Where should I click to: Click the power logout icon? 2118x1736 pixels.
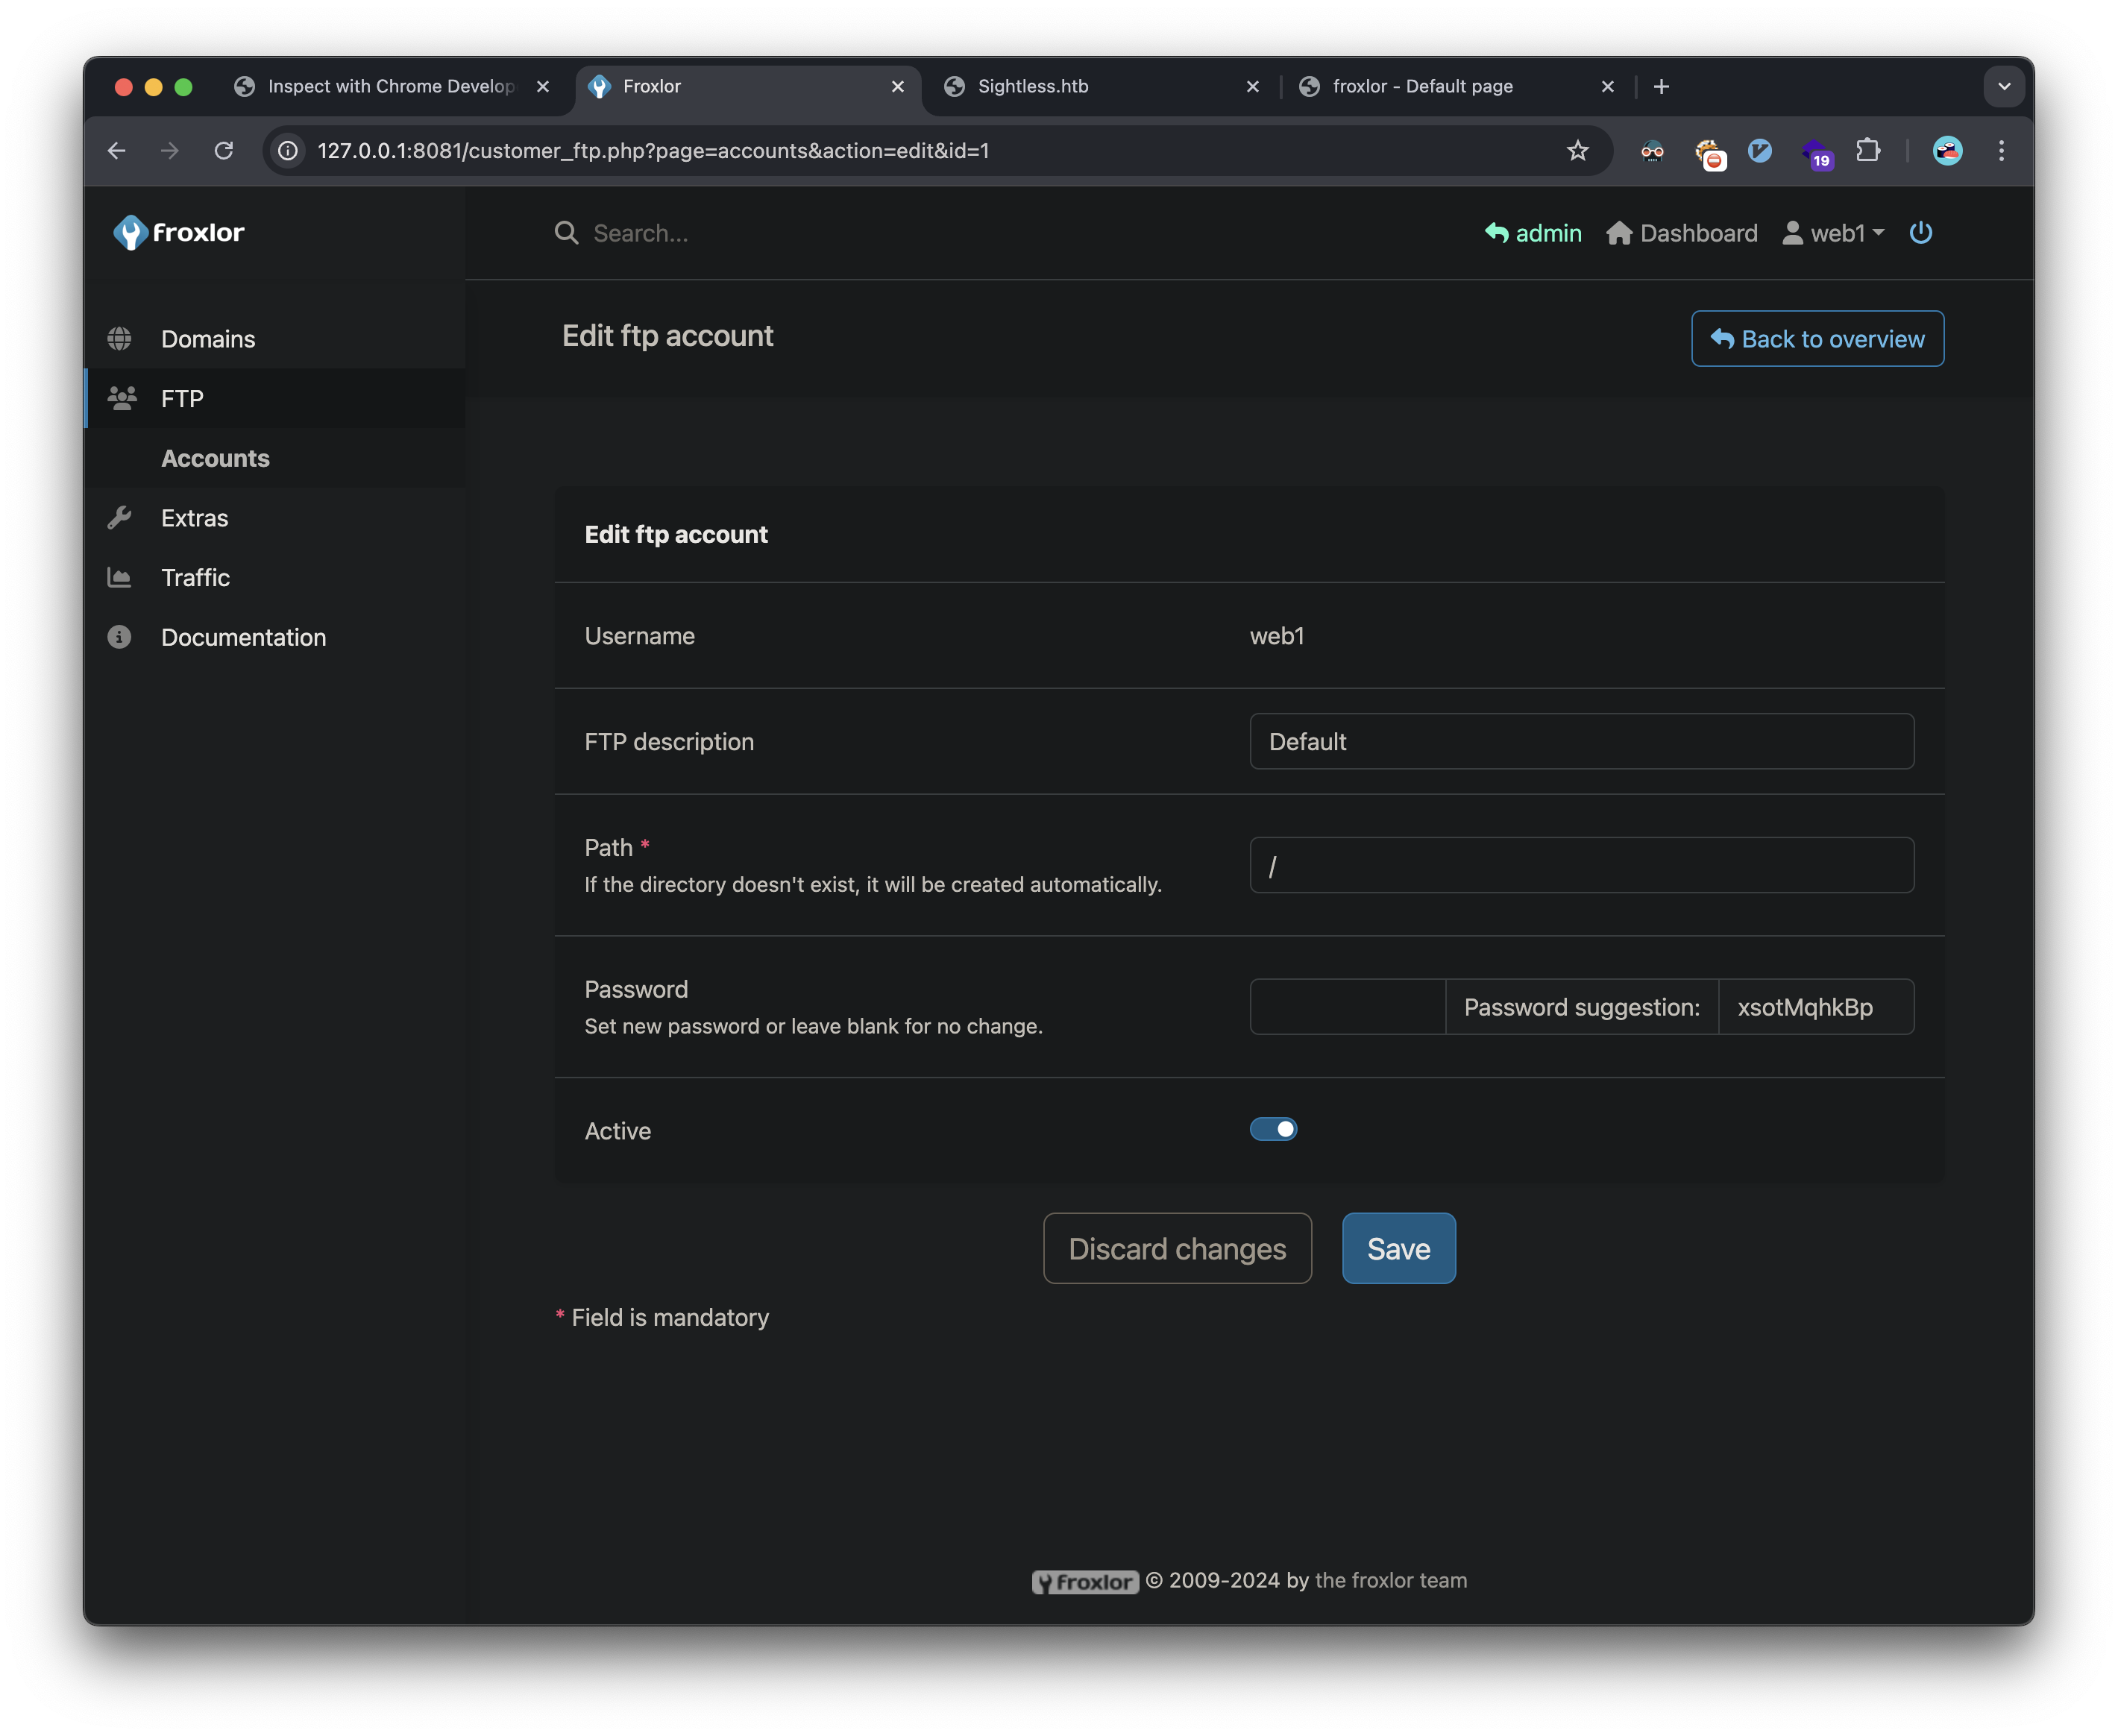(x=1920, y=233)
